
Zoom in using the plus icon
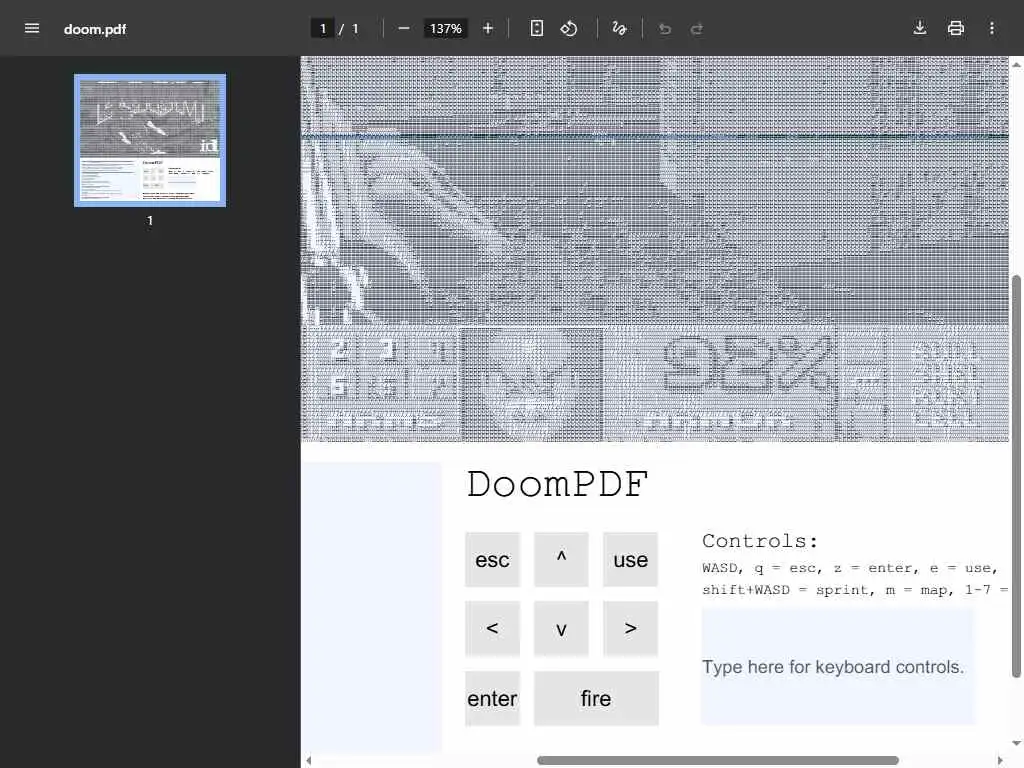tap(487, 28)
